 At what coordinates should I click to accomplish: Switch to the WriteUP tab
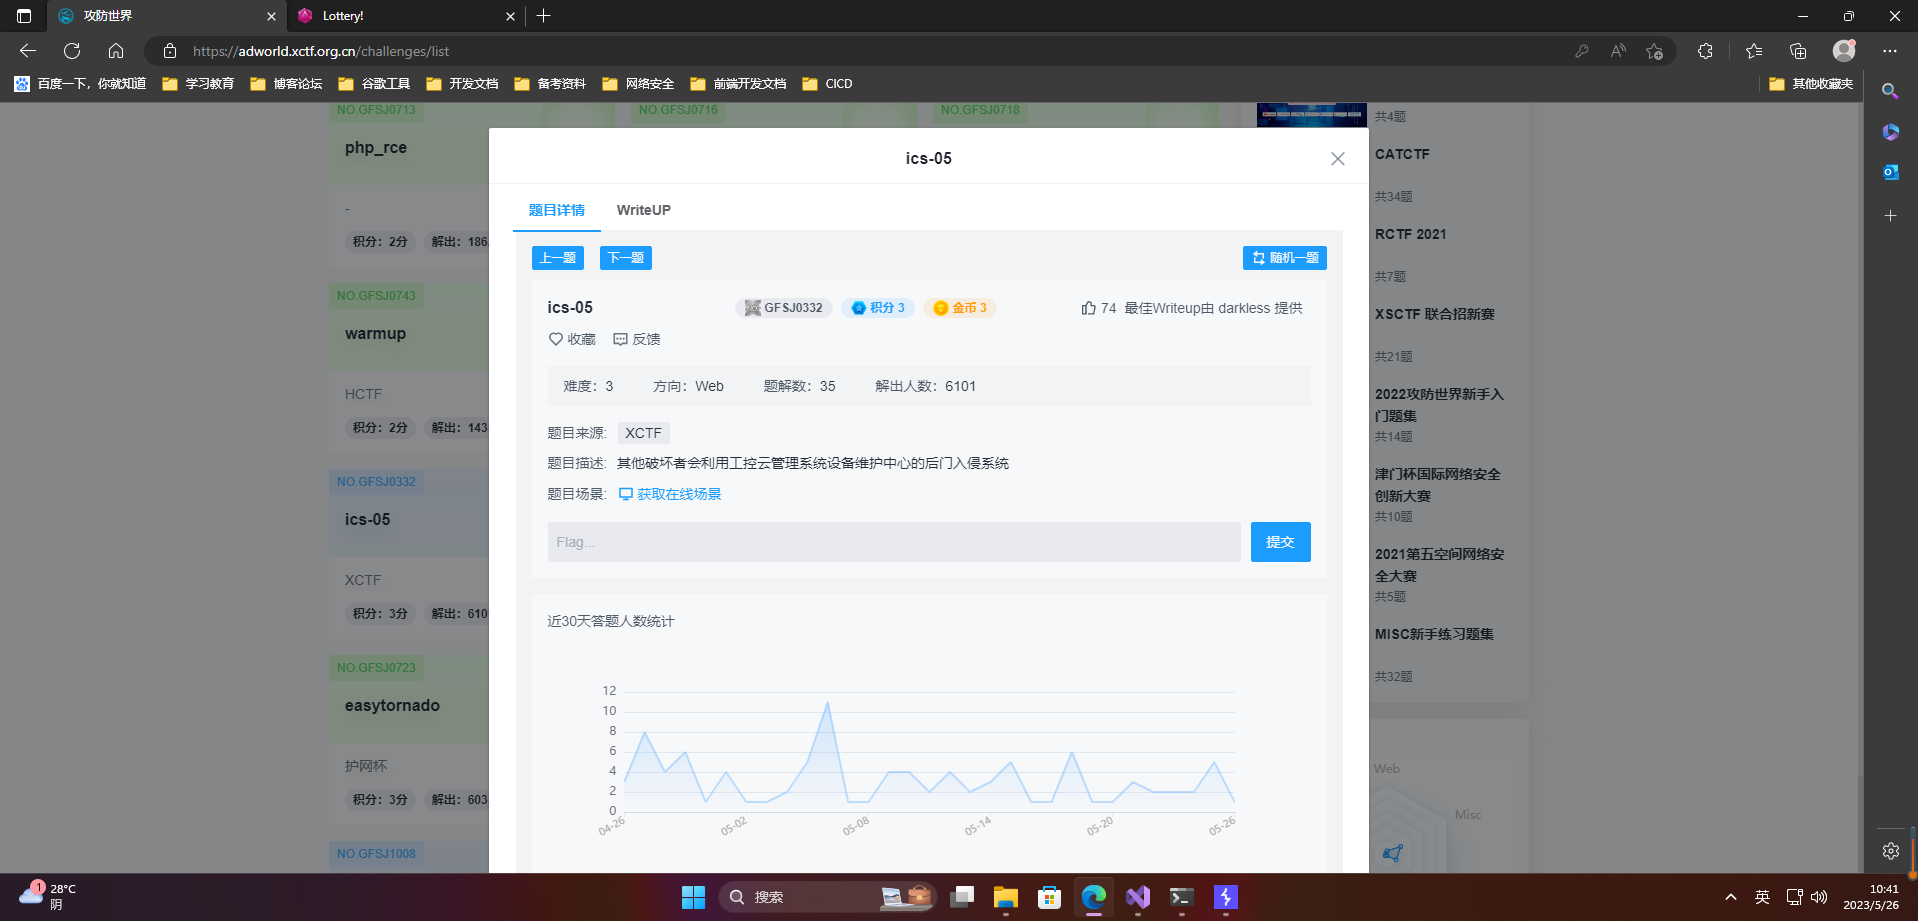[643, 210]
